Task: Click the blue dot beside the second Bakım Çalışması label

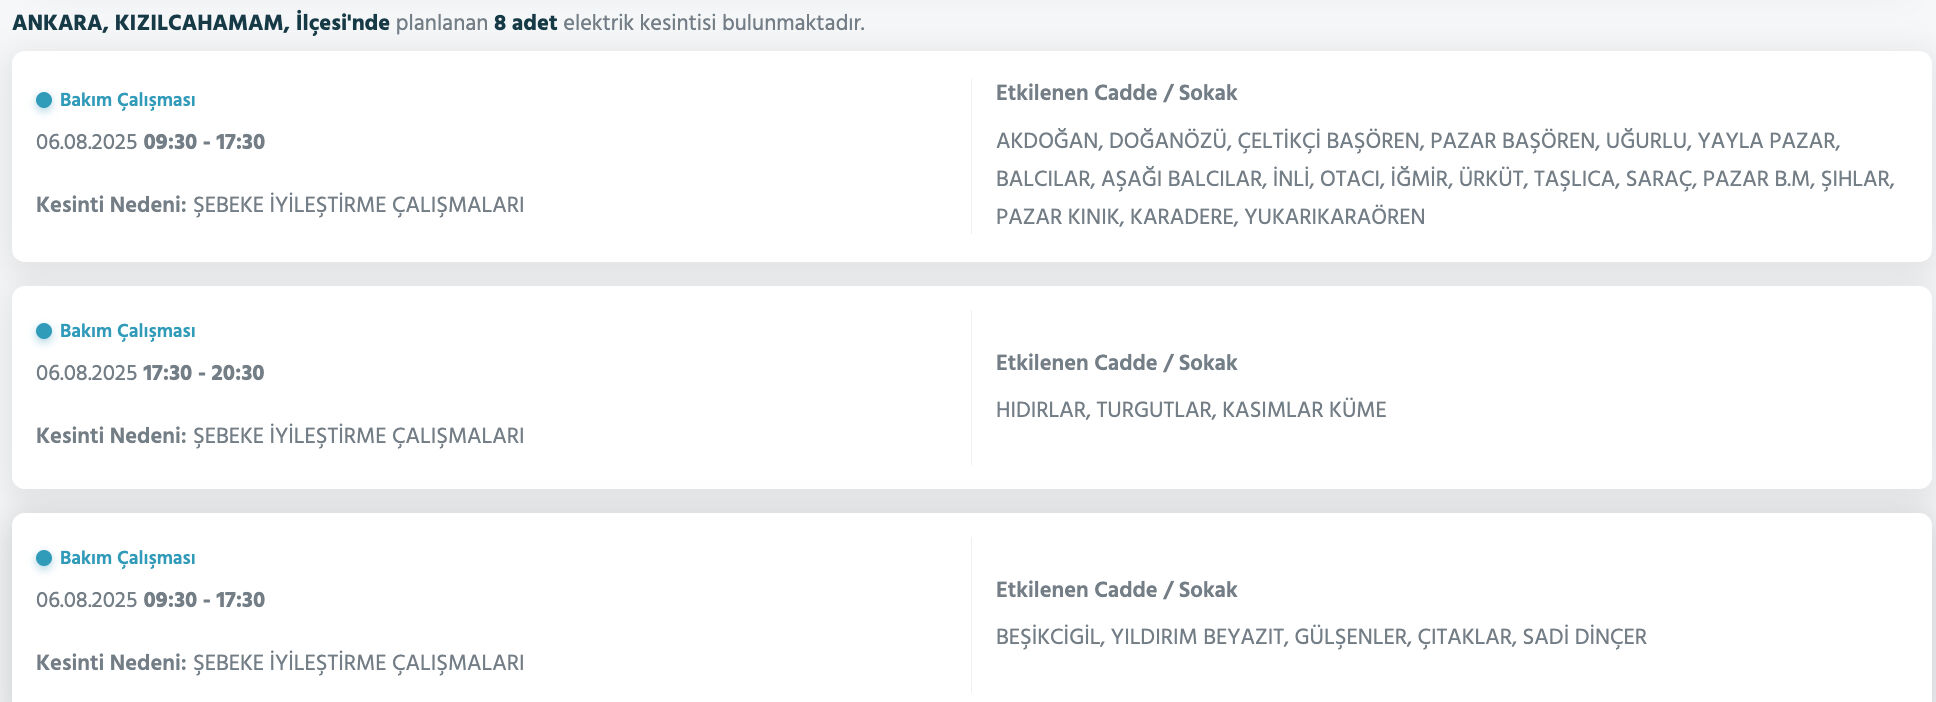Action: [42, 331]
